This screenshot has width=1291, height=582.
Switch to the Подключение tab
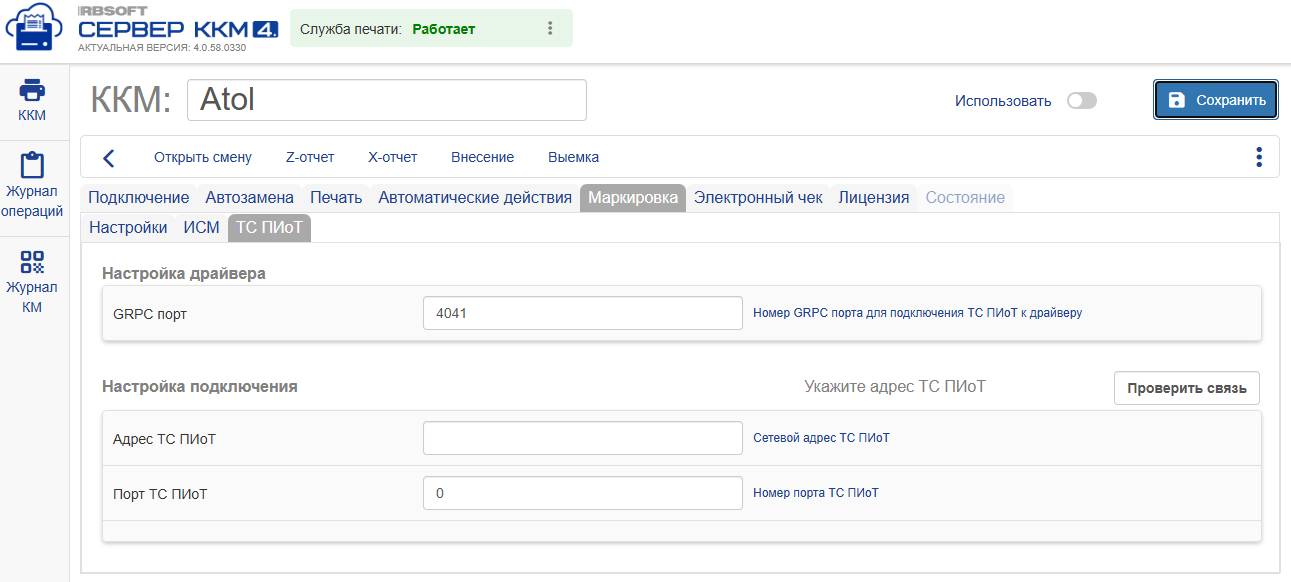(x=139, y=197)
